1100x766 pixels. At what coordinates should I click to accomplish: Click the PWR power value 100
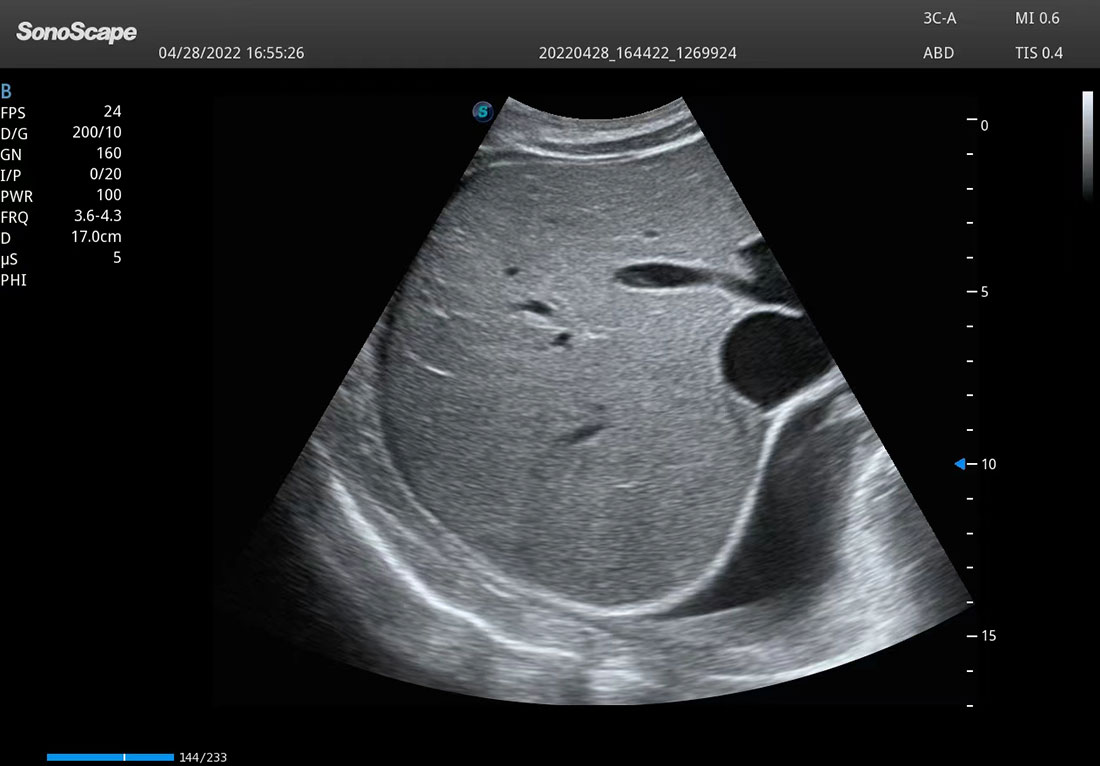109,195
